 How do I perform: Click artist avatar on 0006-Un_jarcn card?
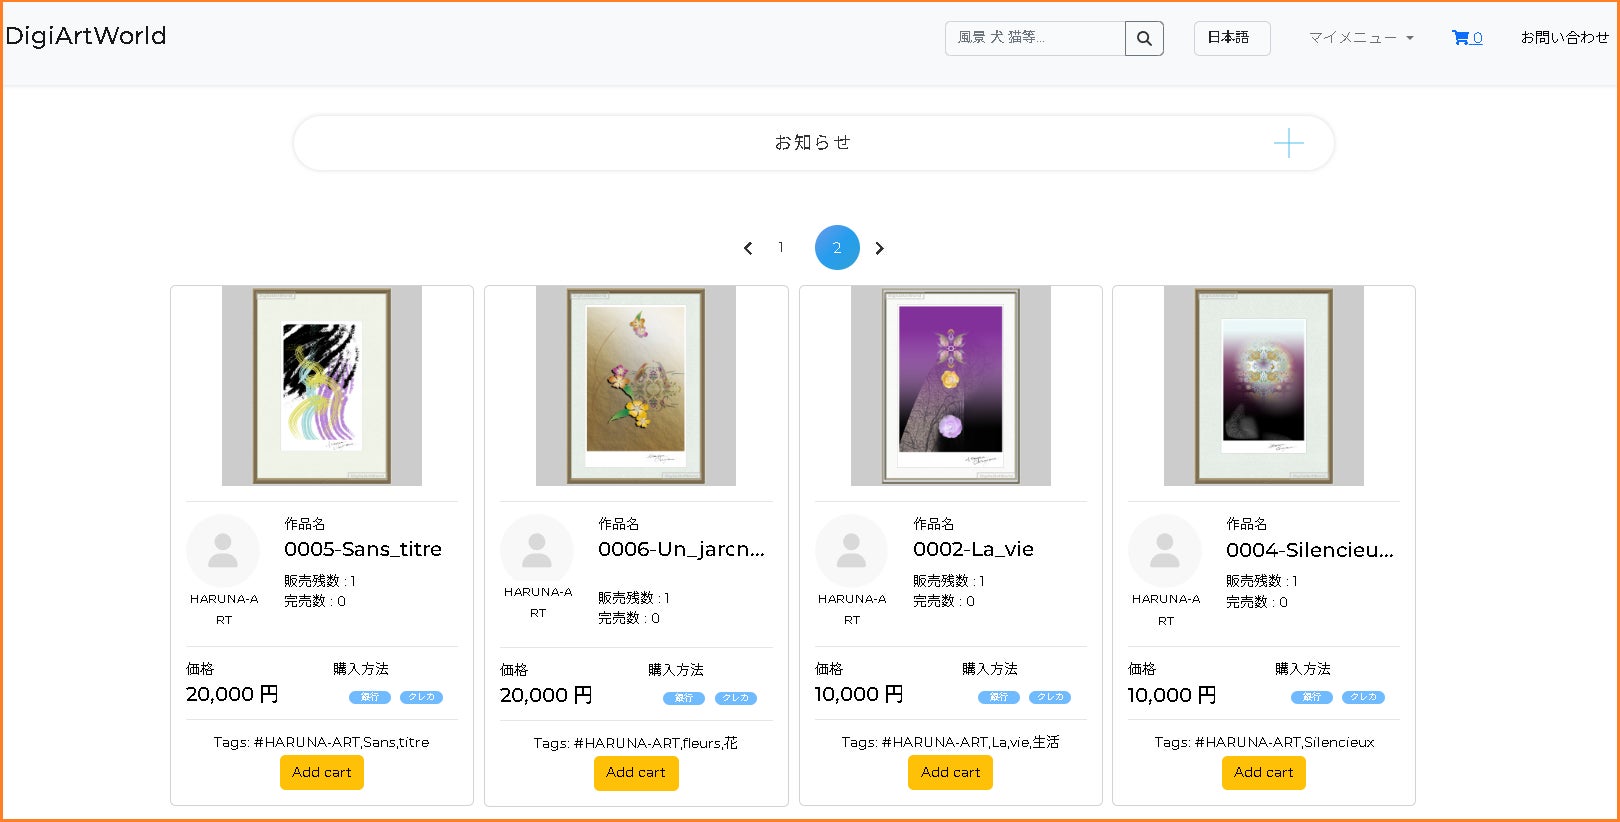coord(537,551)
